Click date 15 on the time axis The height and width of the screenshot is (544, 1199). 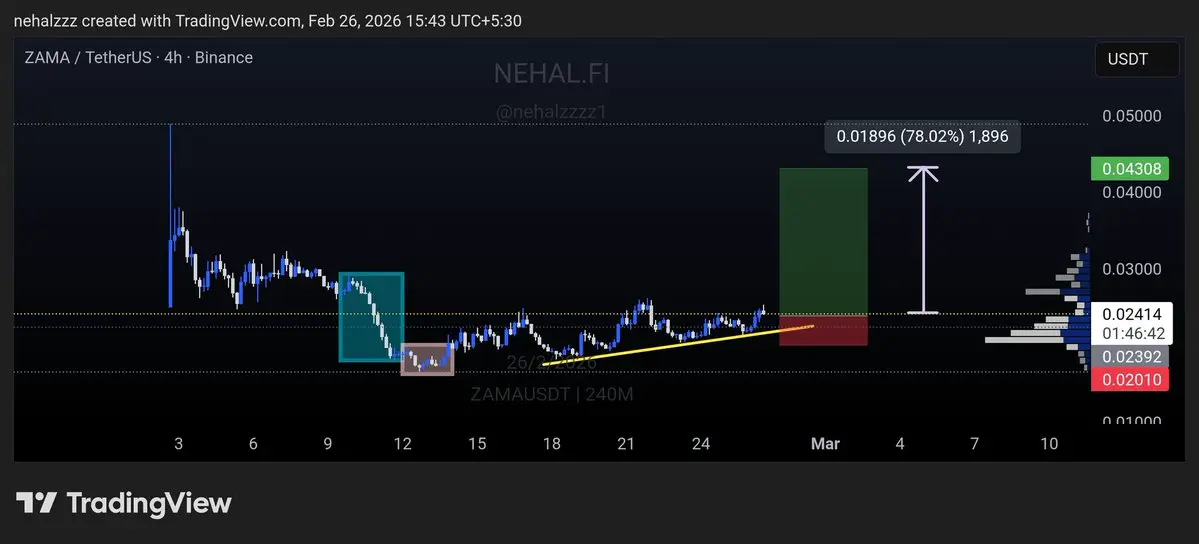click(477, 444)
